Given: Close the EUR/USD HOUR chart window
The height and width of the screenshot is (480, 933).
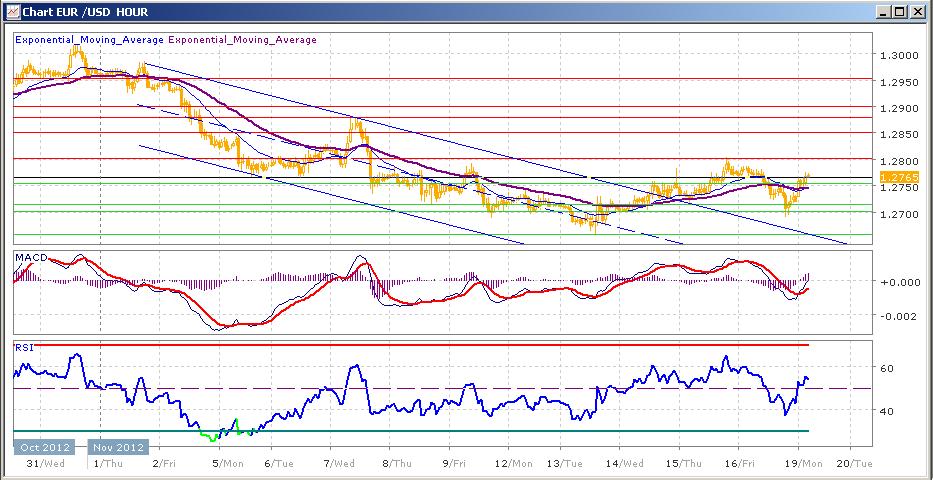Looking at the screenshot, I should point(918,11).
